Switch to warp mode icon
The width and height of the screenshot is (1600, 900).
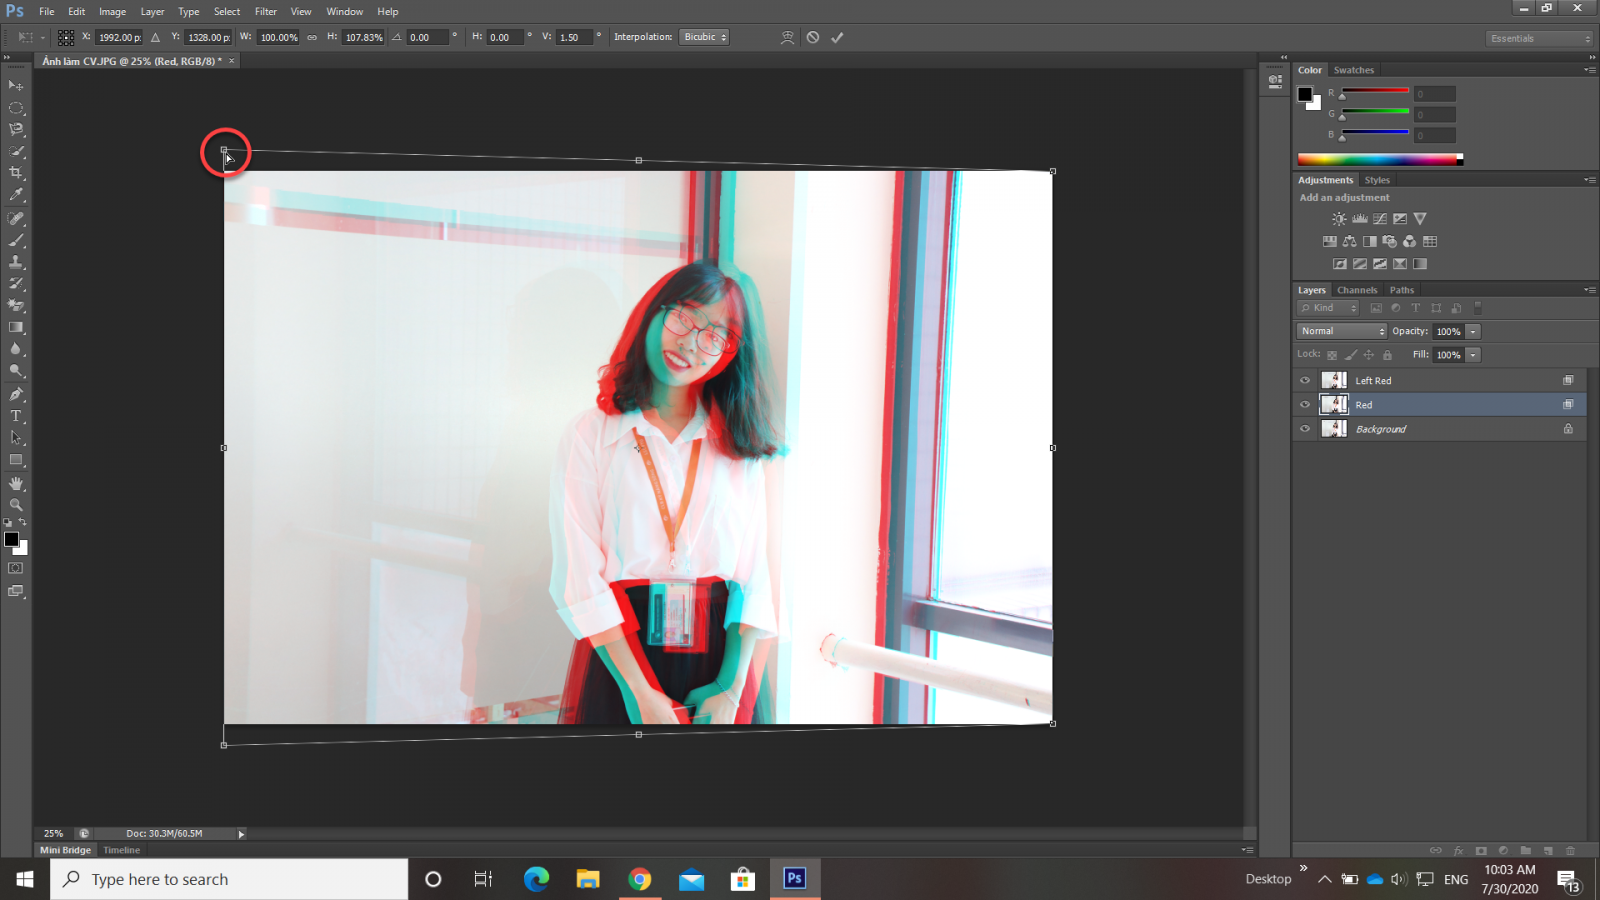(x=788, y=38)
